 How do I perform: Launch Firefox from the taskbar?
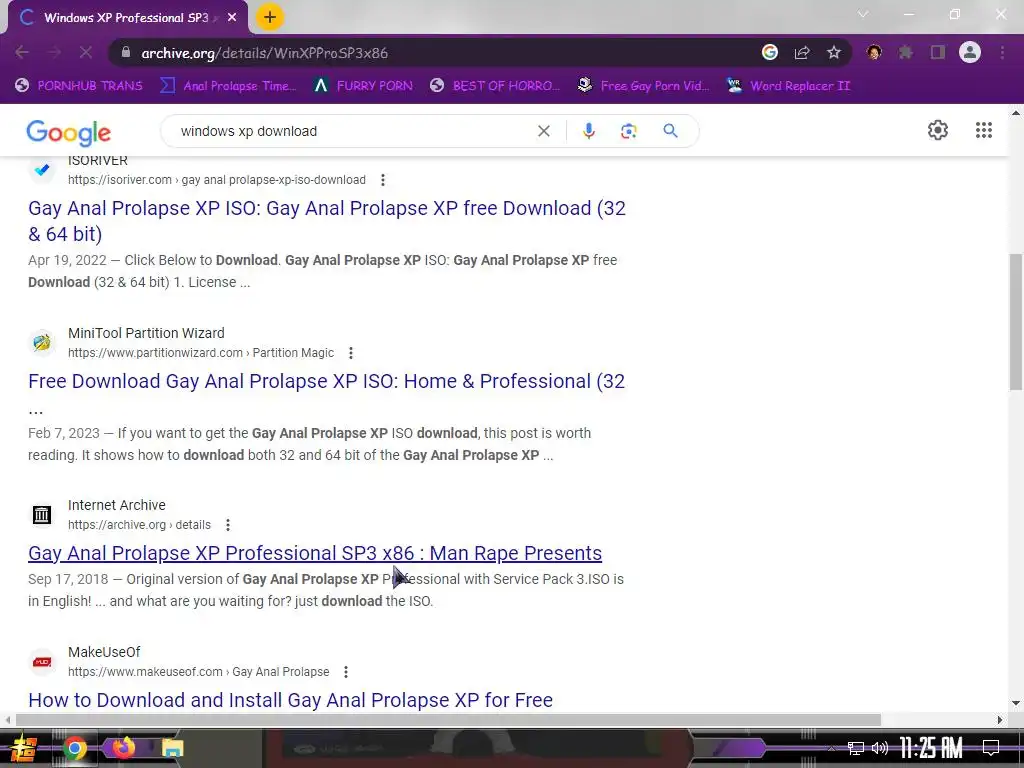click(x=123, y=747)
